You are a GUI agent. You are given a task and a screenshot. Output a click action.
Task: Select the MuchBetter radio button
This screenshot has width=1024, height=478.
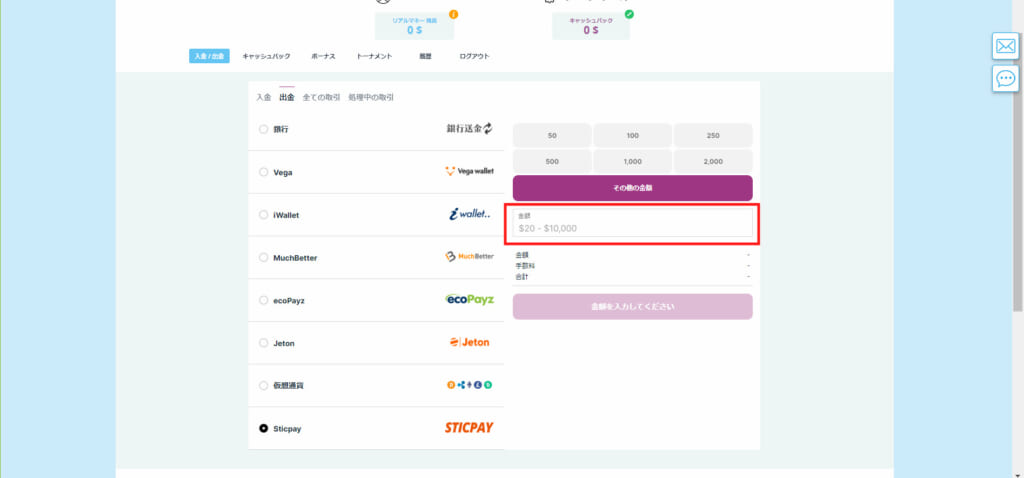263,257
